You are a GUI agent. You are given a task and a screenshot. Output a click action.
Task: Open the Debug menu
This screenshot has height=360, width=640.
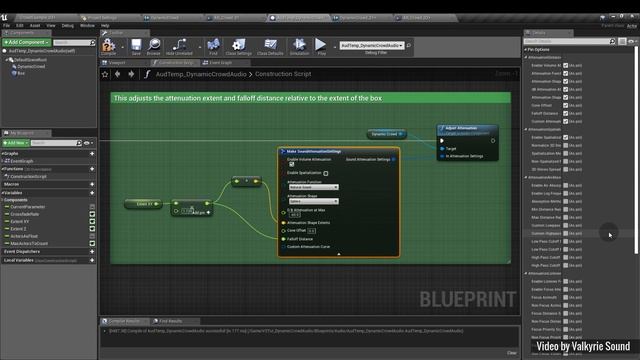coord(68,26)
